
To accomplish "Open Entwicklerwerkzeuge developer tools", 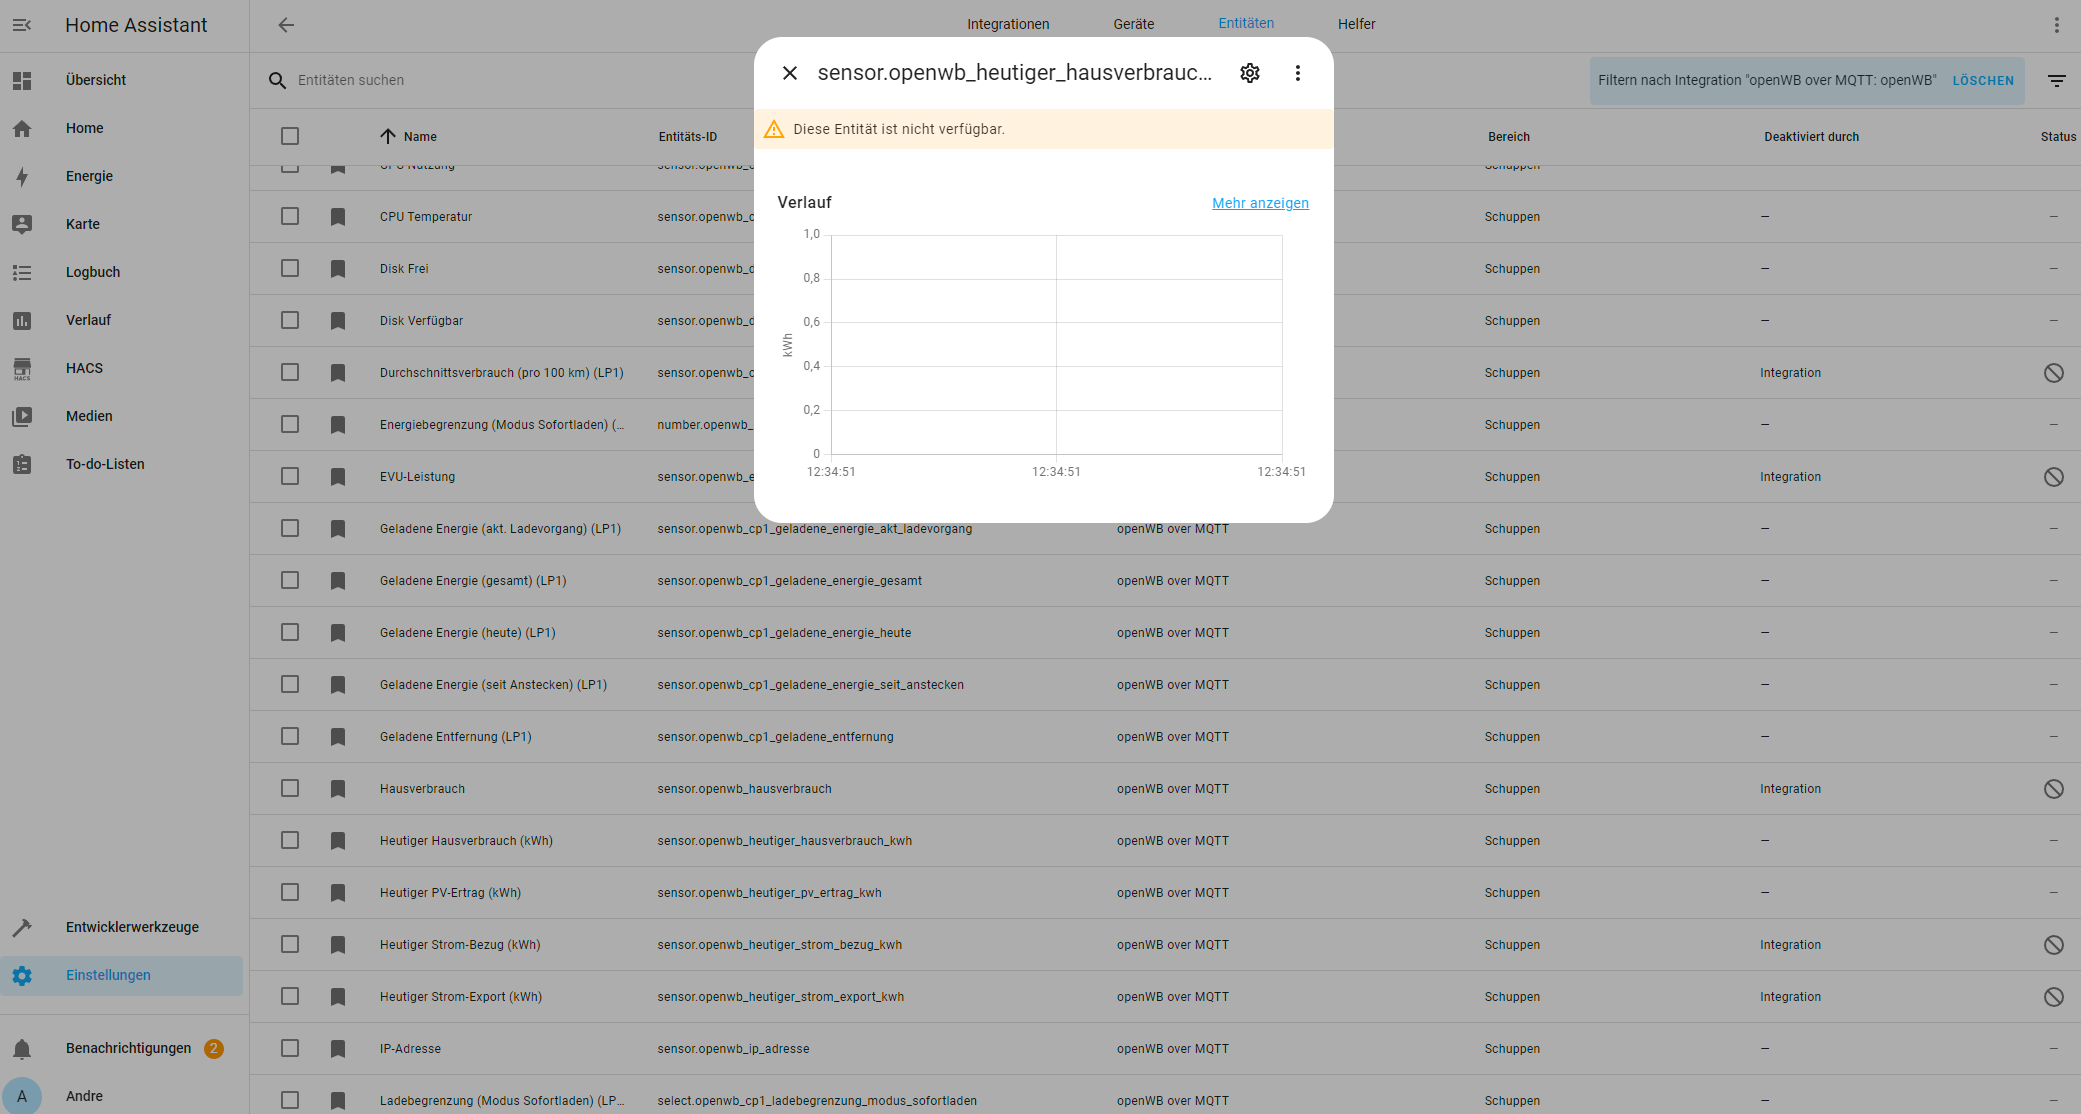I will (x=132, y=927).
